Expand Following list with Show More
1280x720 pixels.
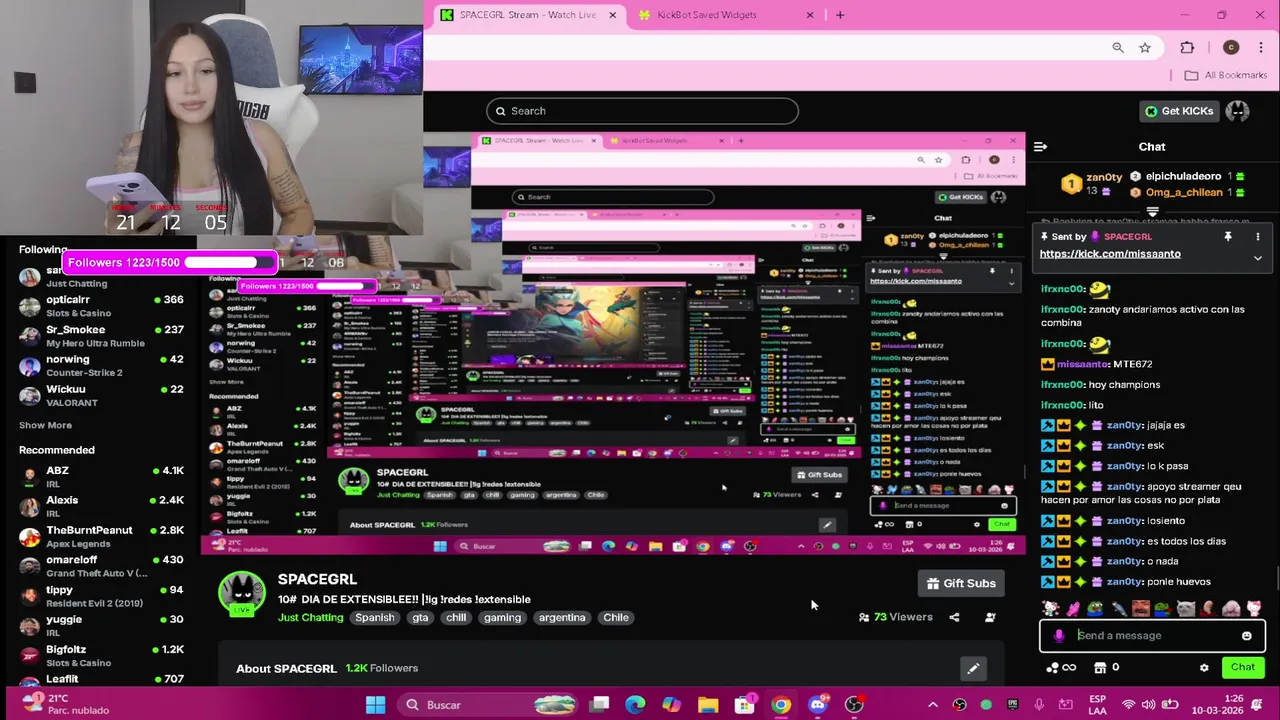45,426
